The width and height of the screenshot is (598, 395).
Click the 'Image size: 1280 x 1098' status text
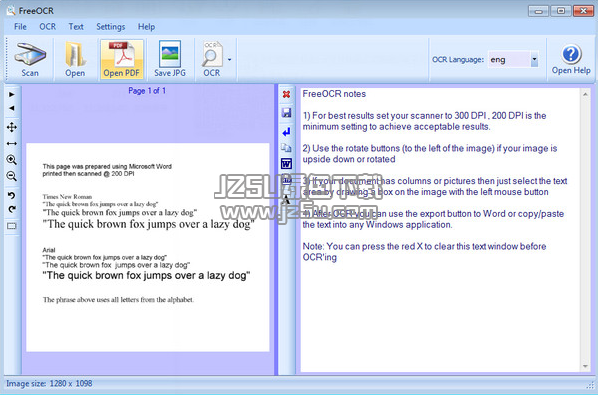(x=49, y=384)
